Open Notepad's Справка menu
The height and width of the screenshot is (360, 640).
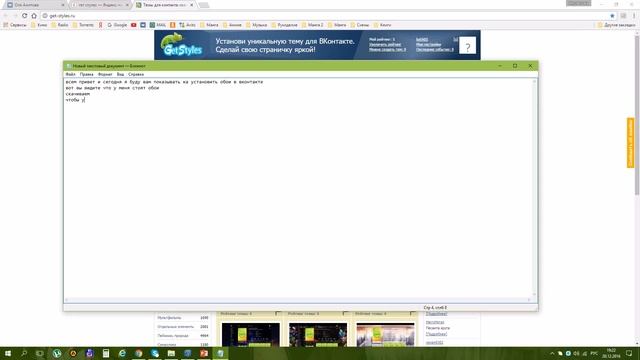(x=136, y=74)
